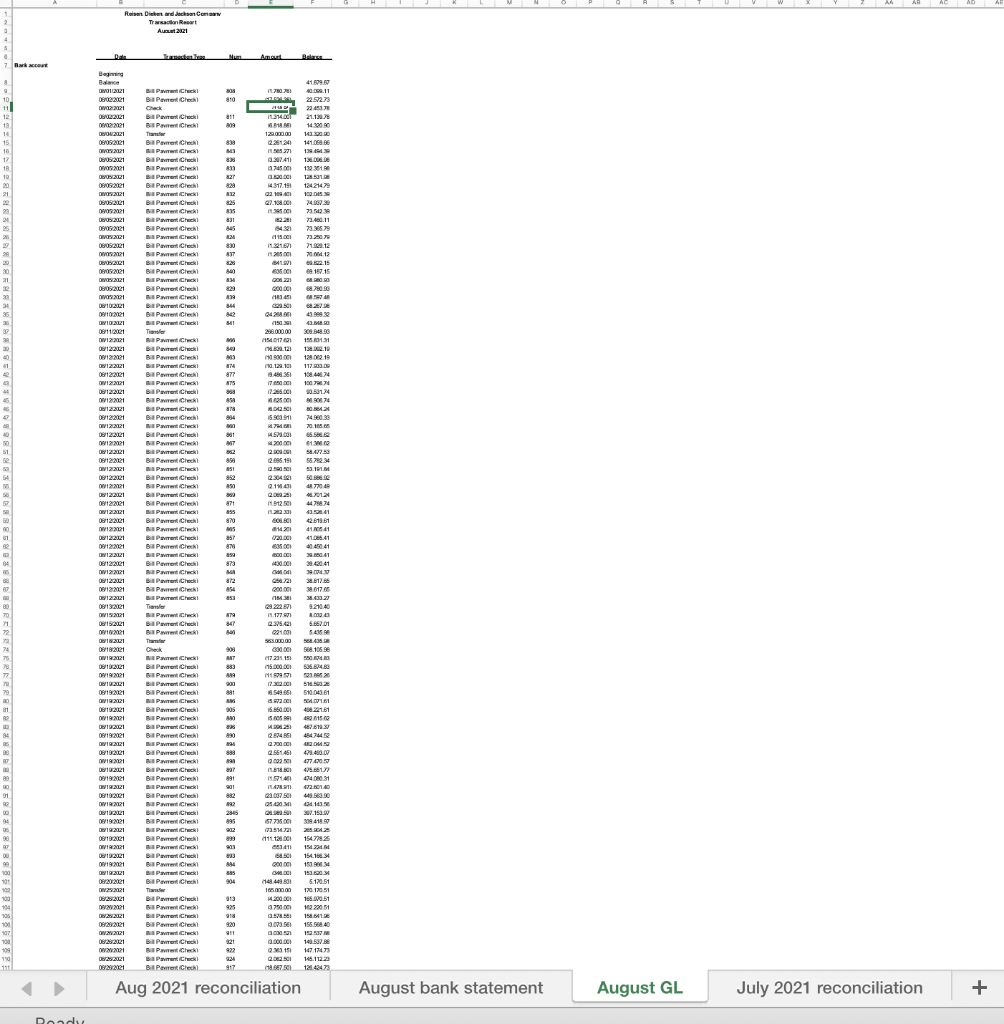This screenshot has height=1024, width=1004.
Task: Select the 08/04/2021 date cell in row 14
Action: [x=112, y=134]
